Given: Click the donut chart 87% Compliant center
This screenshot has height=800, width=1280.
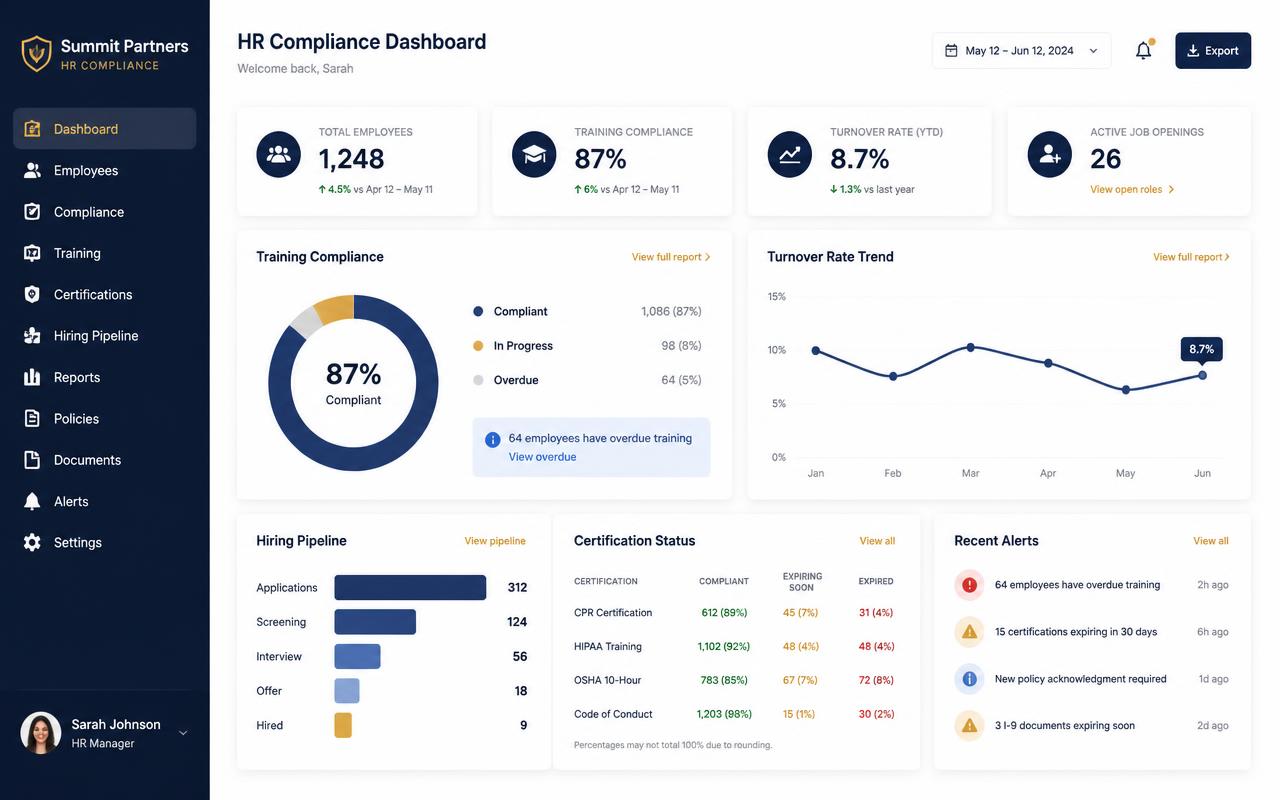Looking at the screenshot, I should [353, 383].
